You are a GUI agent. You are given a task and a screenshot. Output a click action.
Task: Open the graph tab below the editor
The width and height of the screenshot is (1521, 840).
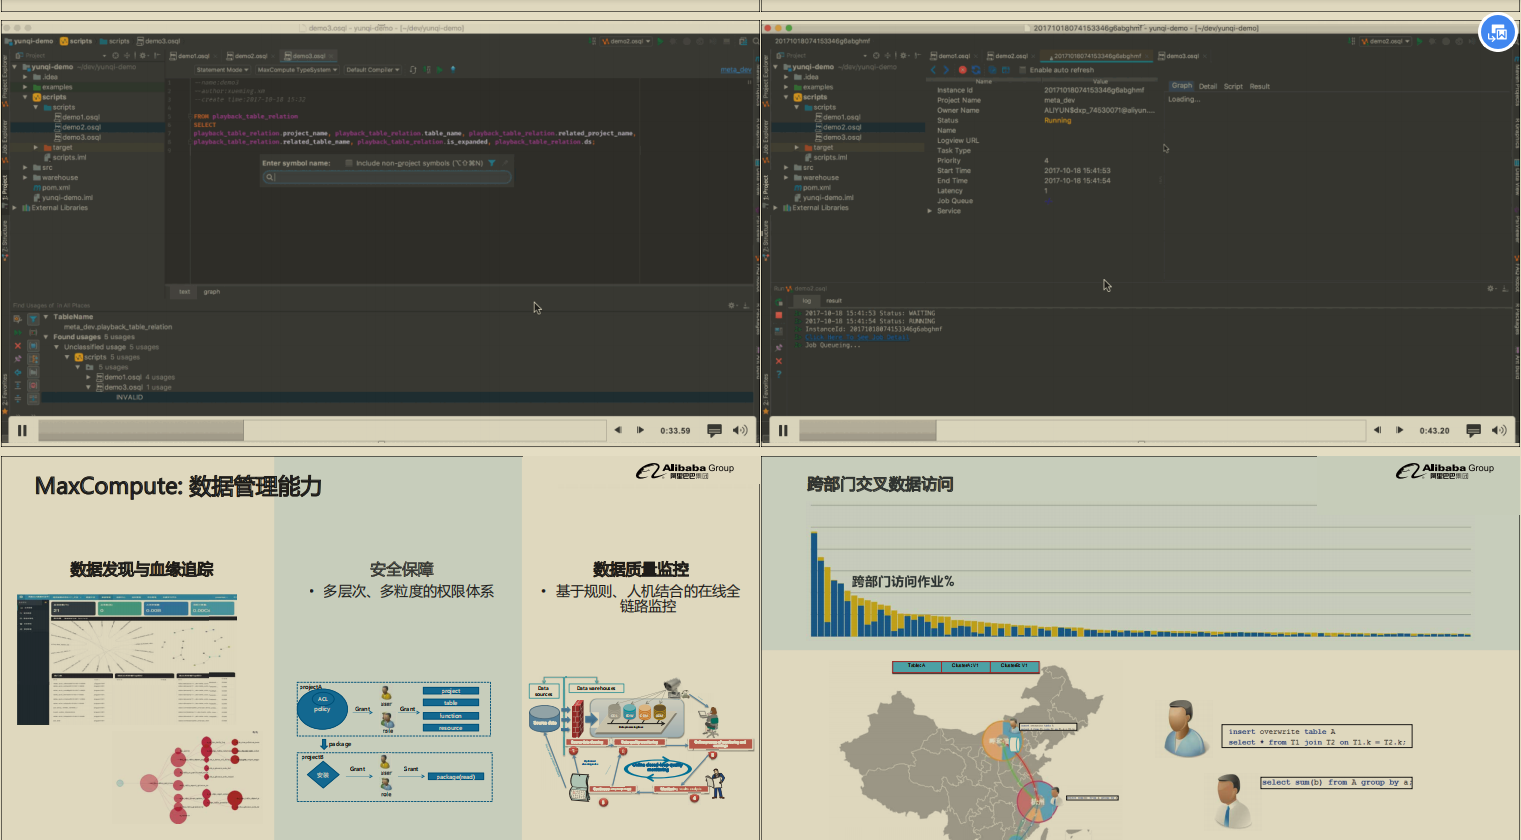[x=212, y=292]
